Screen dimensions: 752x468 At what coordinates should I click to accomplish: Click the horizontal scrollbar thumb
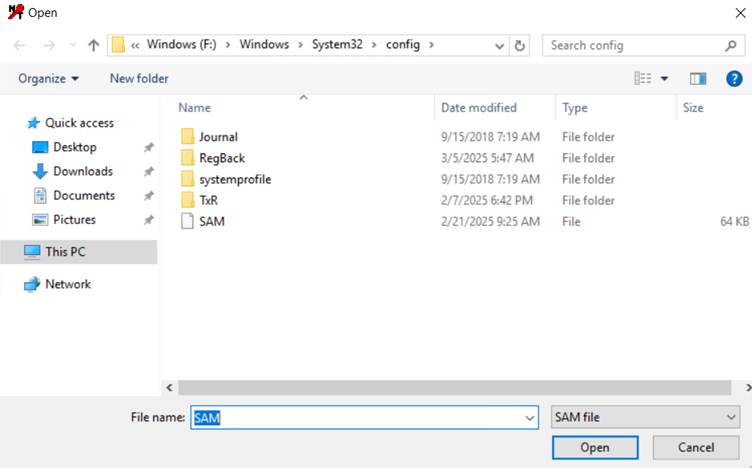tap(455, 387)
